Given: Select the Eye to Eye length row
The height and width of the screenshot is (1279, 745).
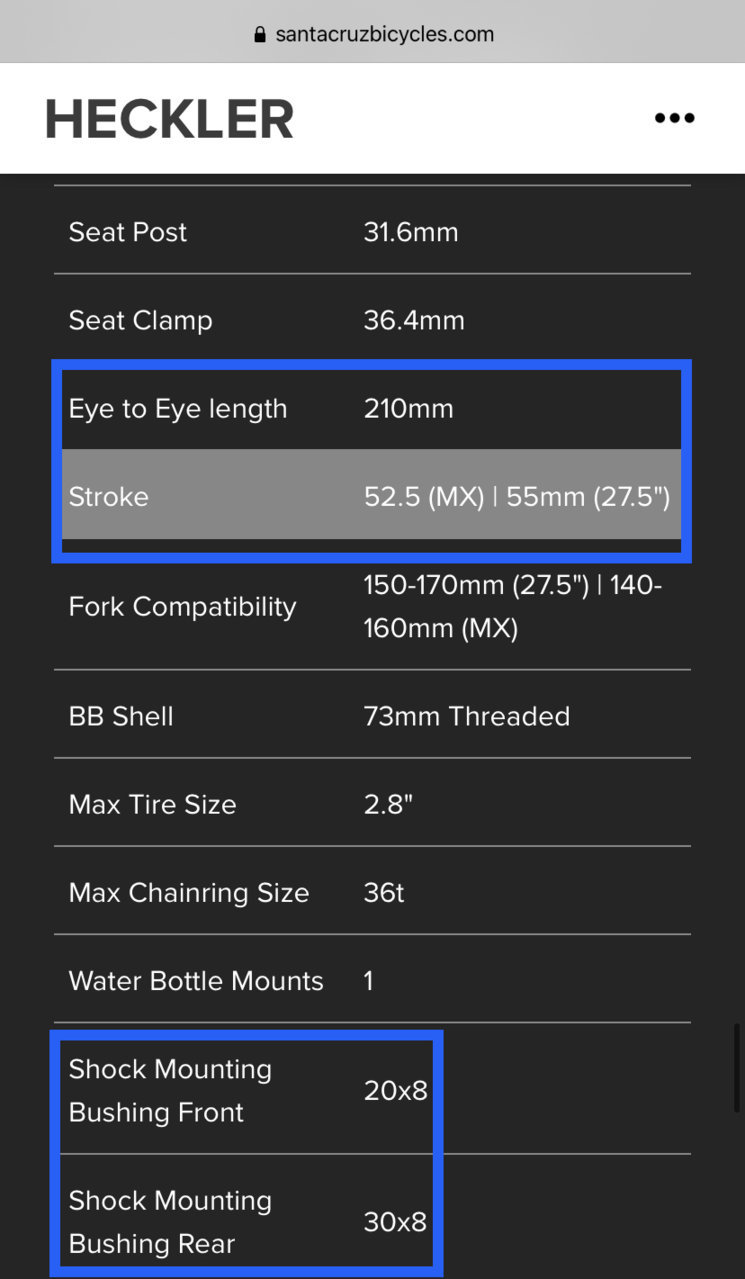Looking at the screenshot, I should coord(372,408).
